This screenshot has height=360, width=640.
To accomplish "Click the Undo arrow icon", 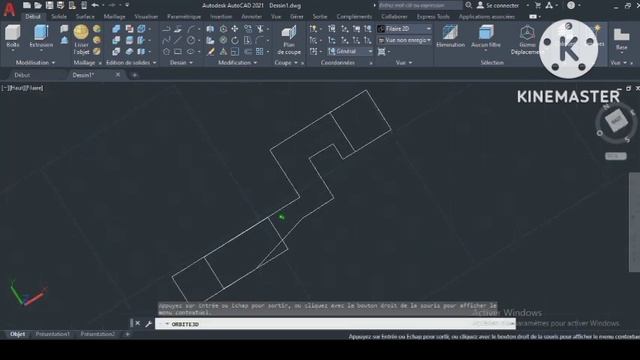I will (95, 5).
